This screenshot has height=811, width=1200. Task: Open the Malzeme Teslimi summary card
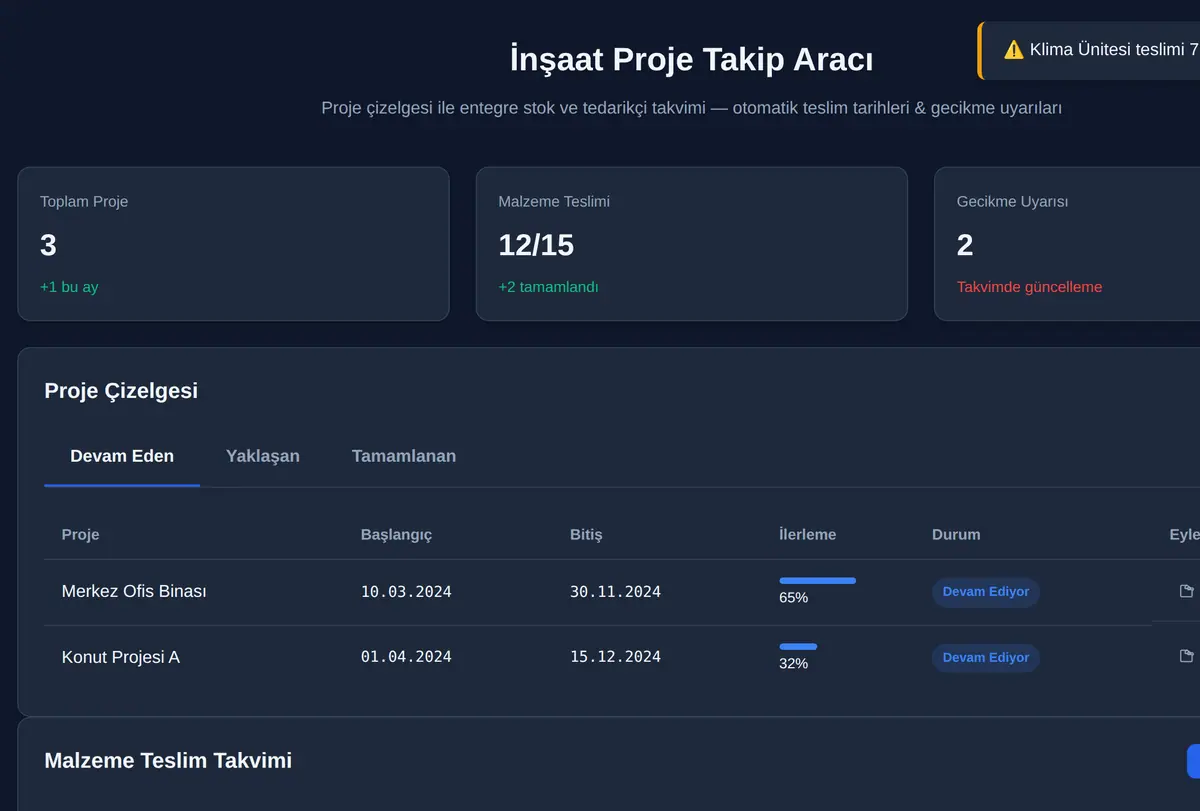[692, 244]
